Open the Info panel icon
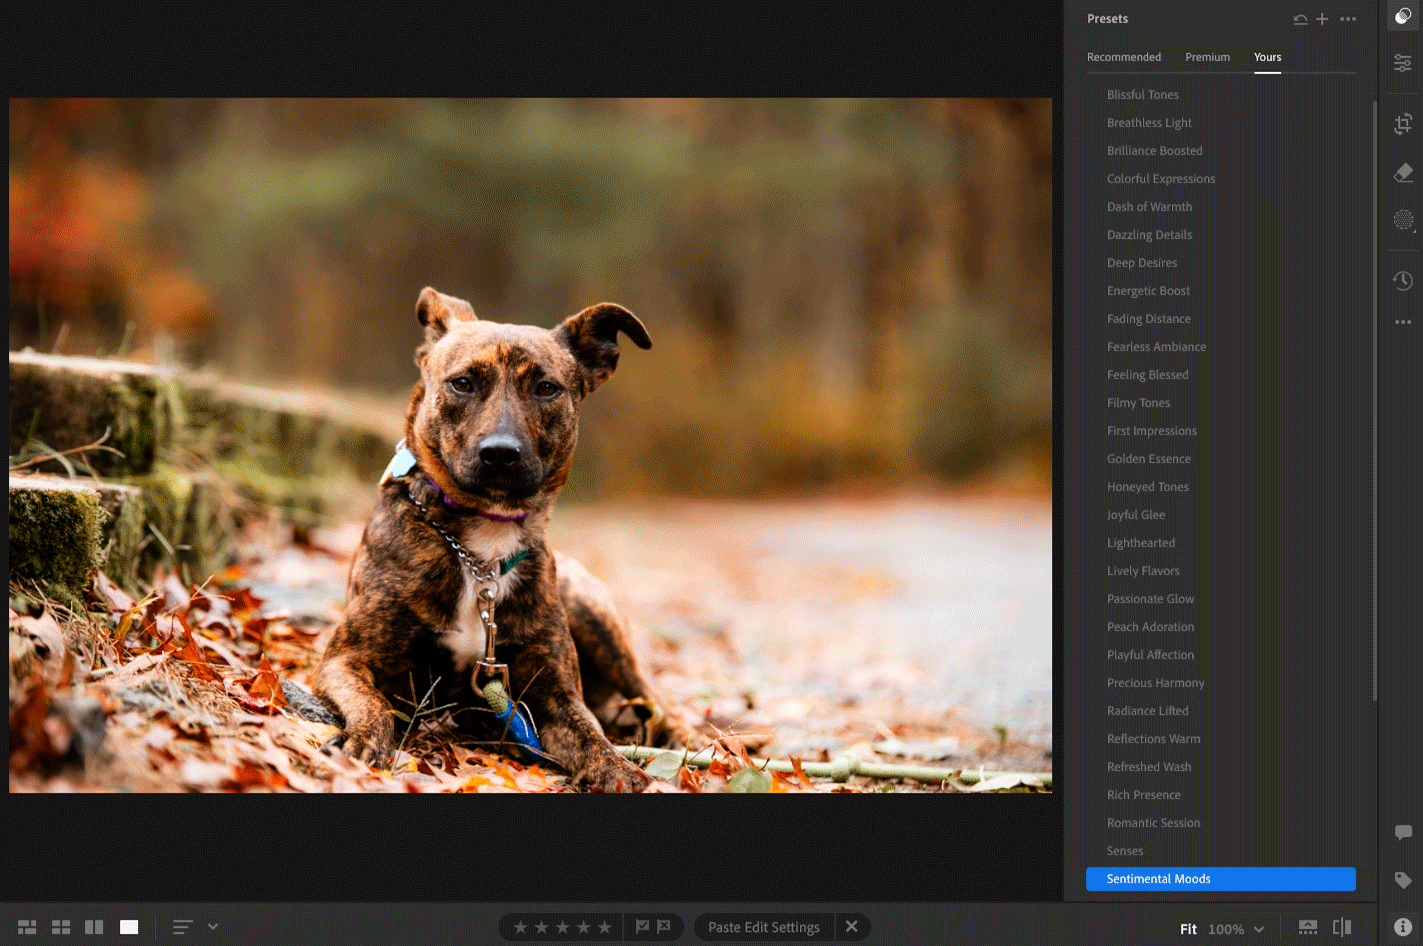The height and width of the screenshot is (946, 1423). point(1403,927)
